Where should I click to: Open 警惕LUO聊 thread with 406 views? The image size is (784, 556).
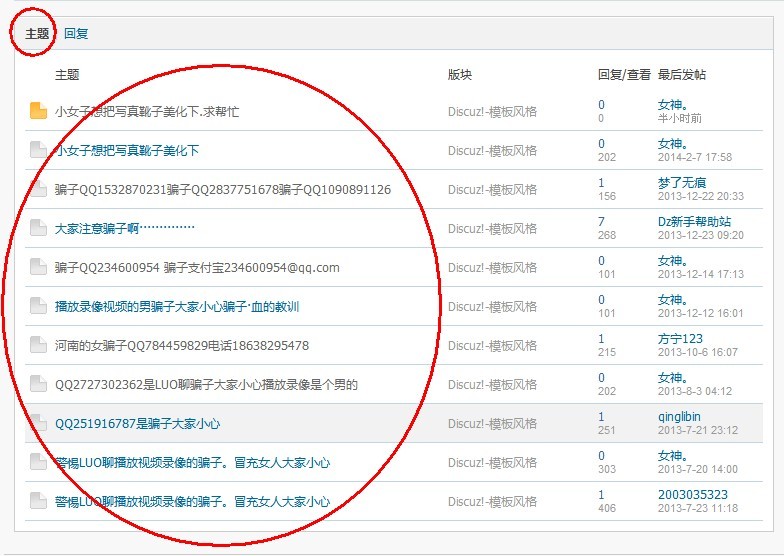[x=192, y=502]
